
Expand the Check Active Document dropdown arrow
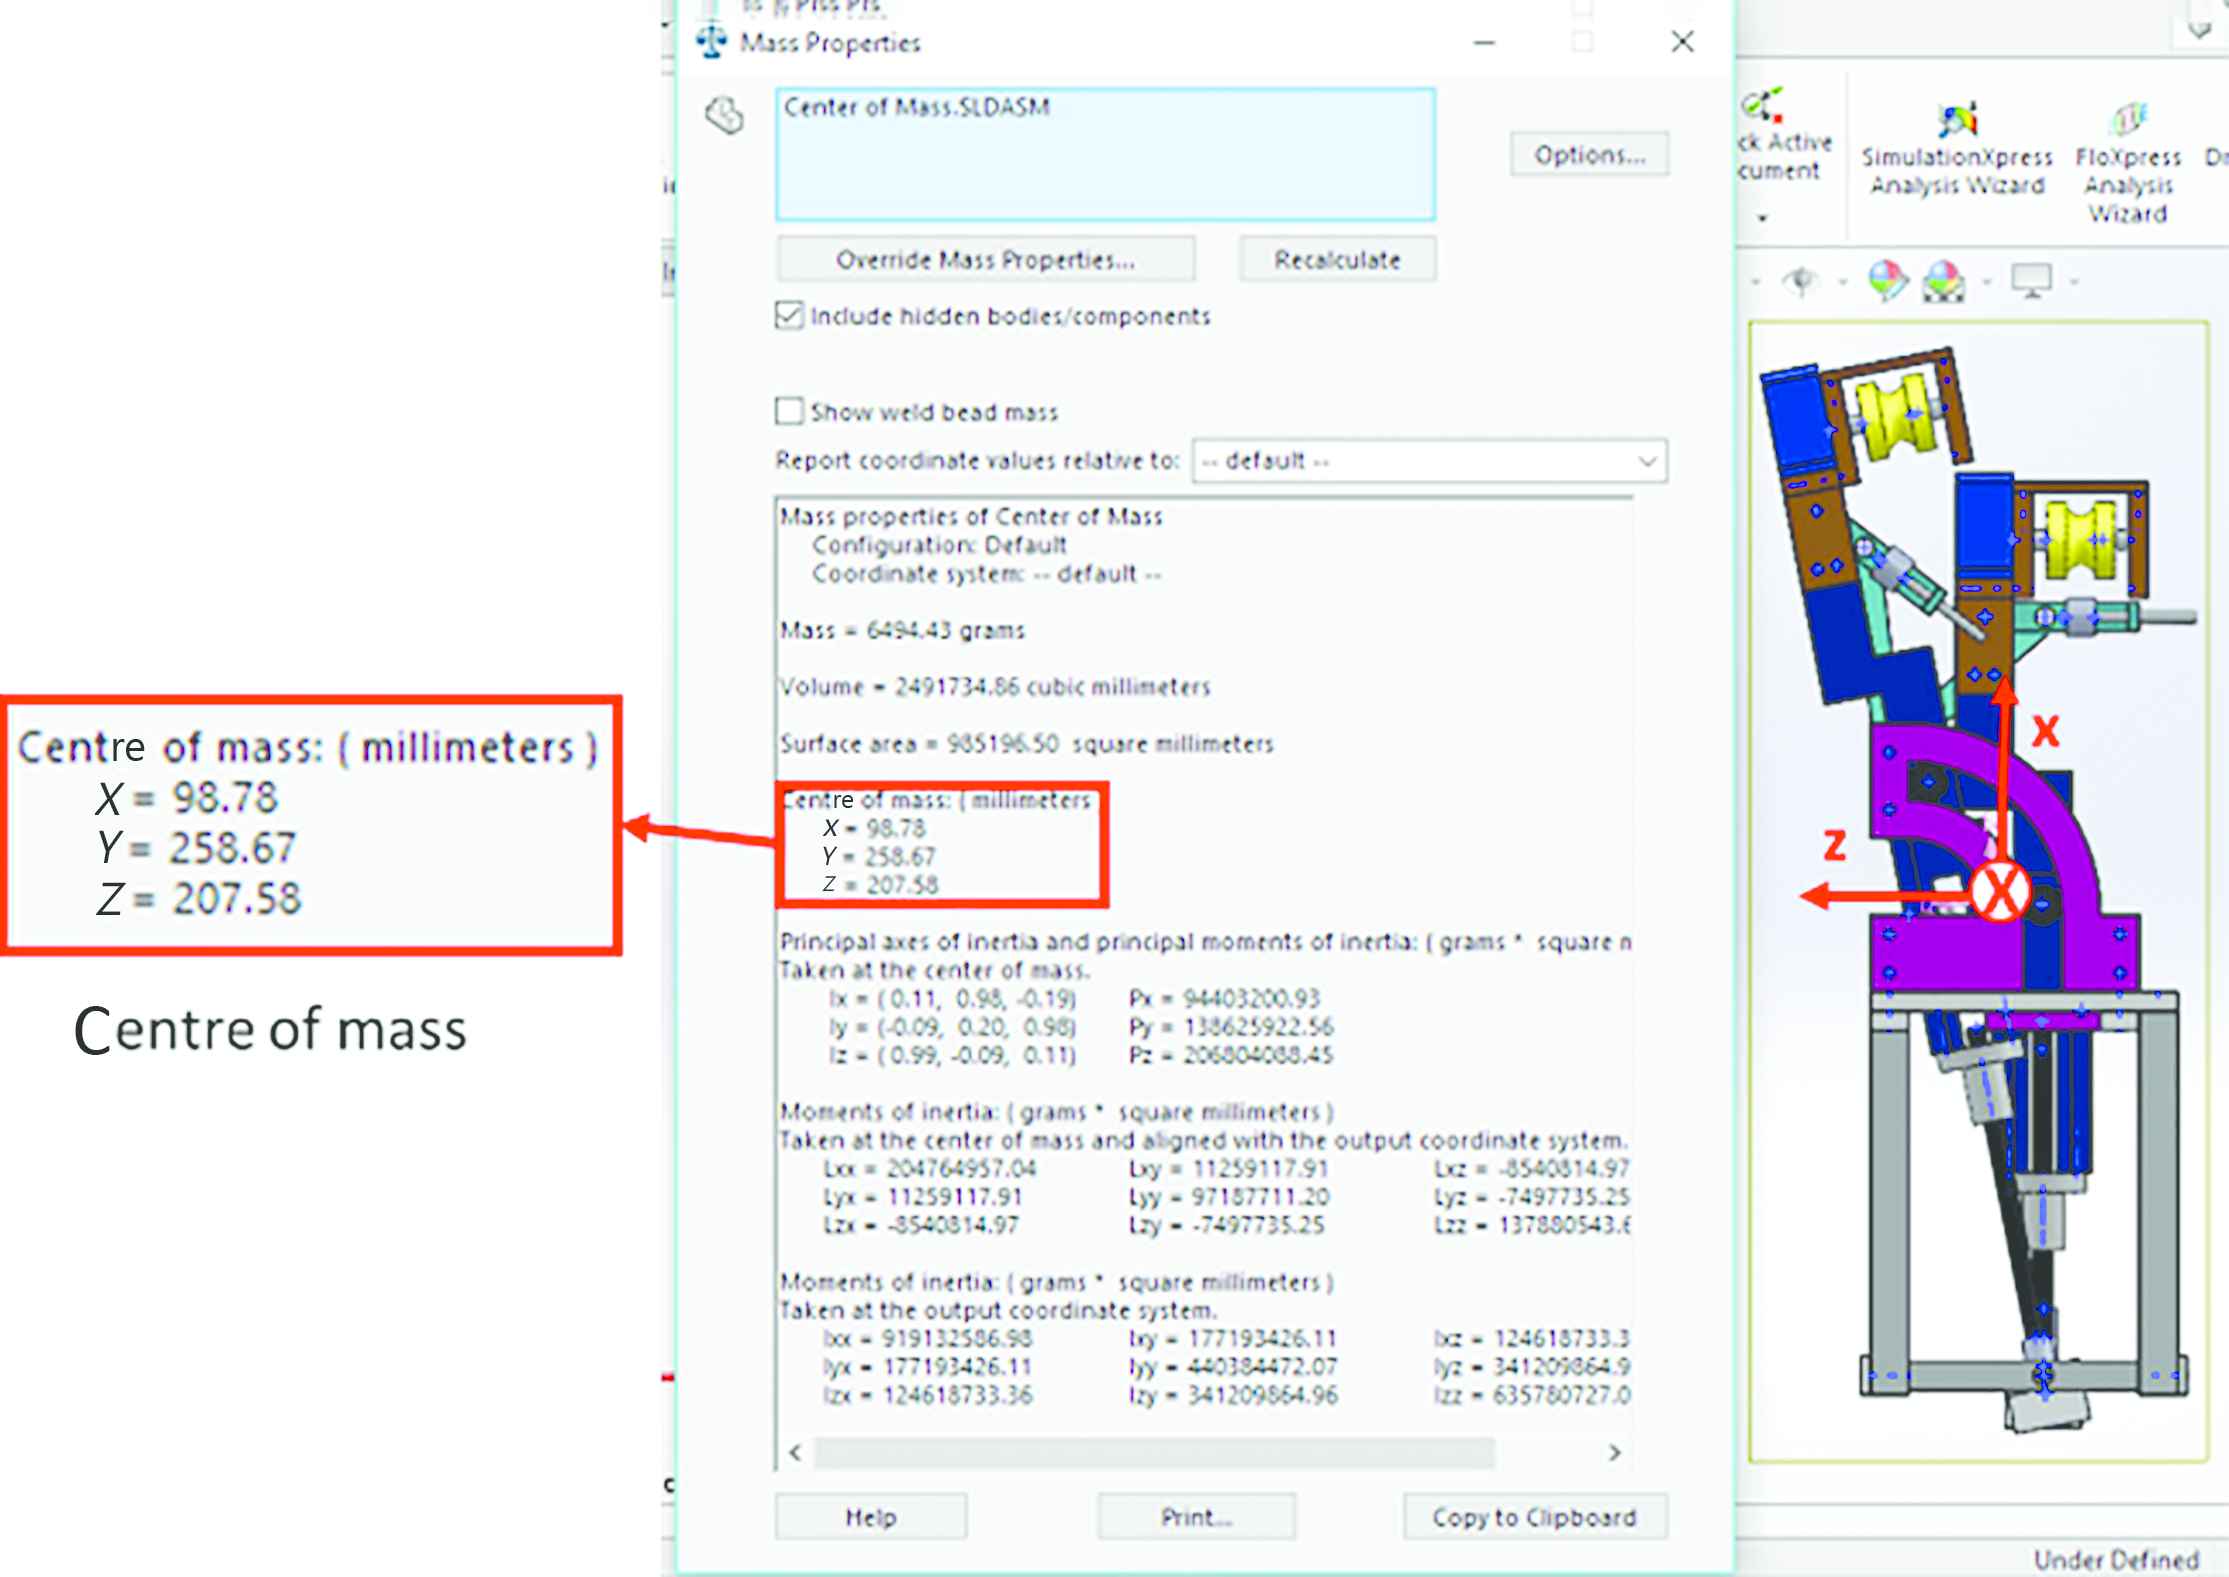[1762, 218]
